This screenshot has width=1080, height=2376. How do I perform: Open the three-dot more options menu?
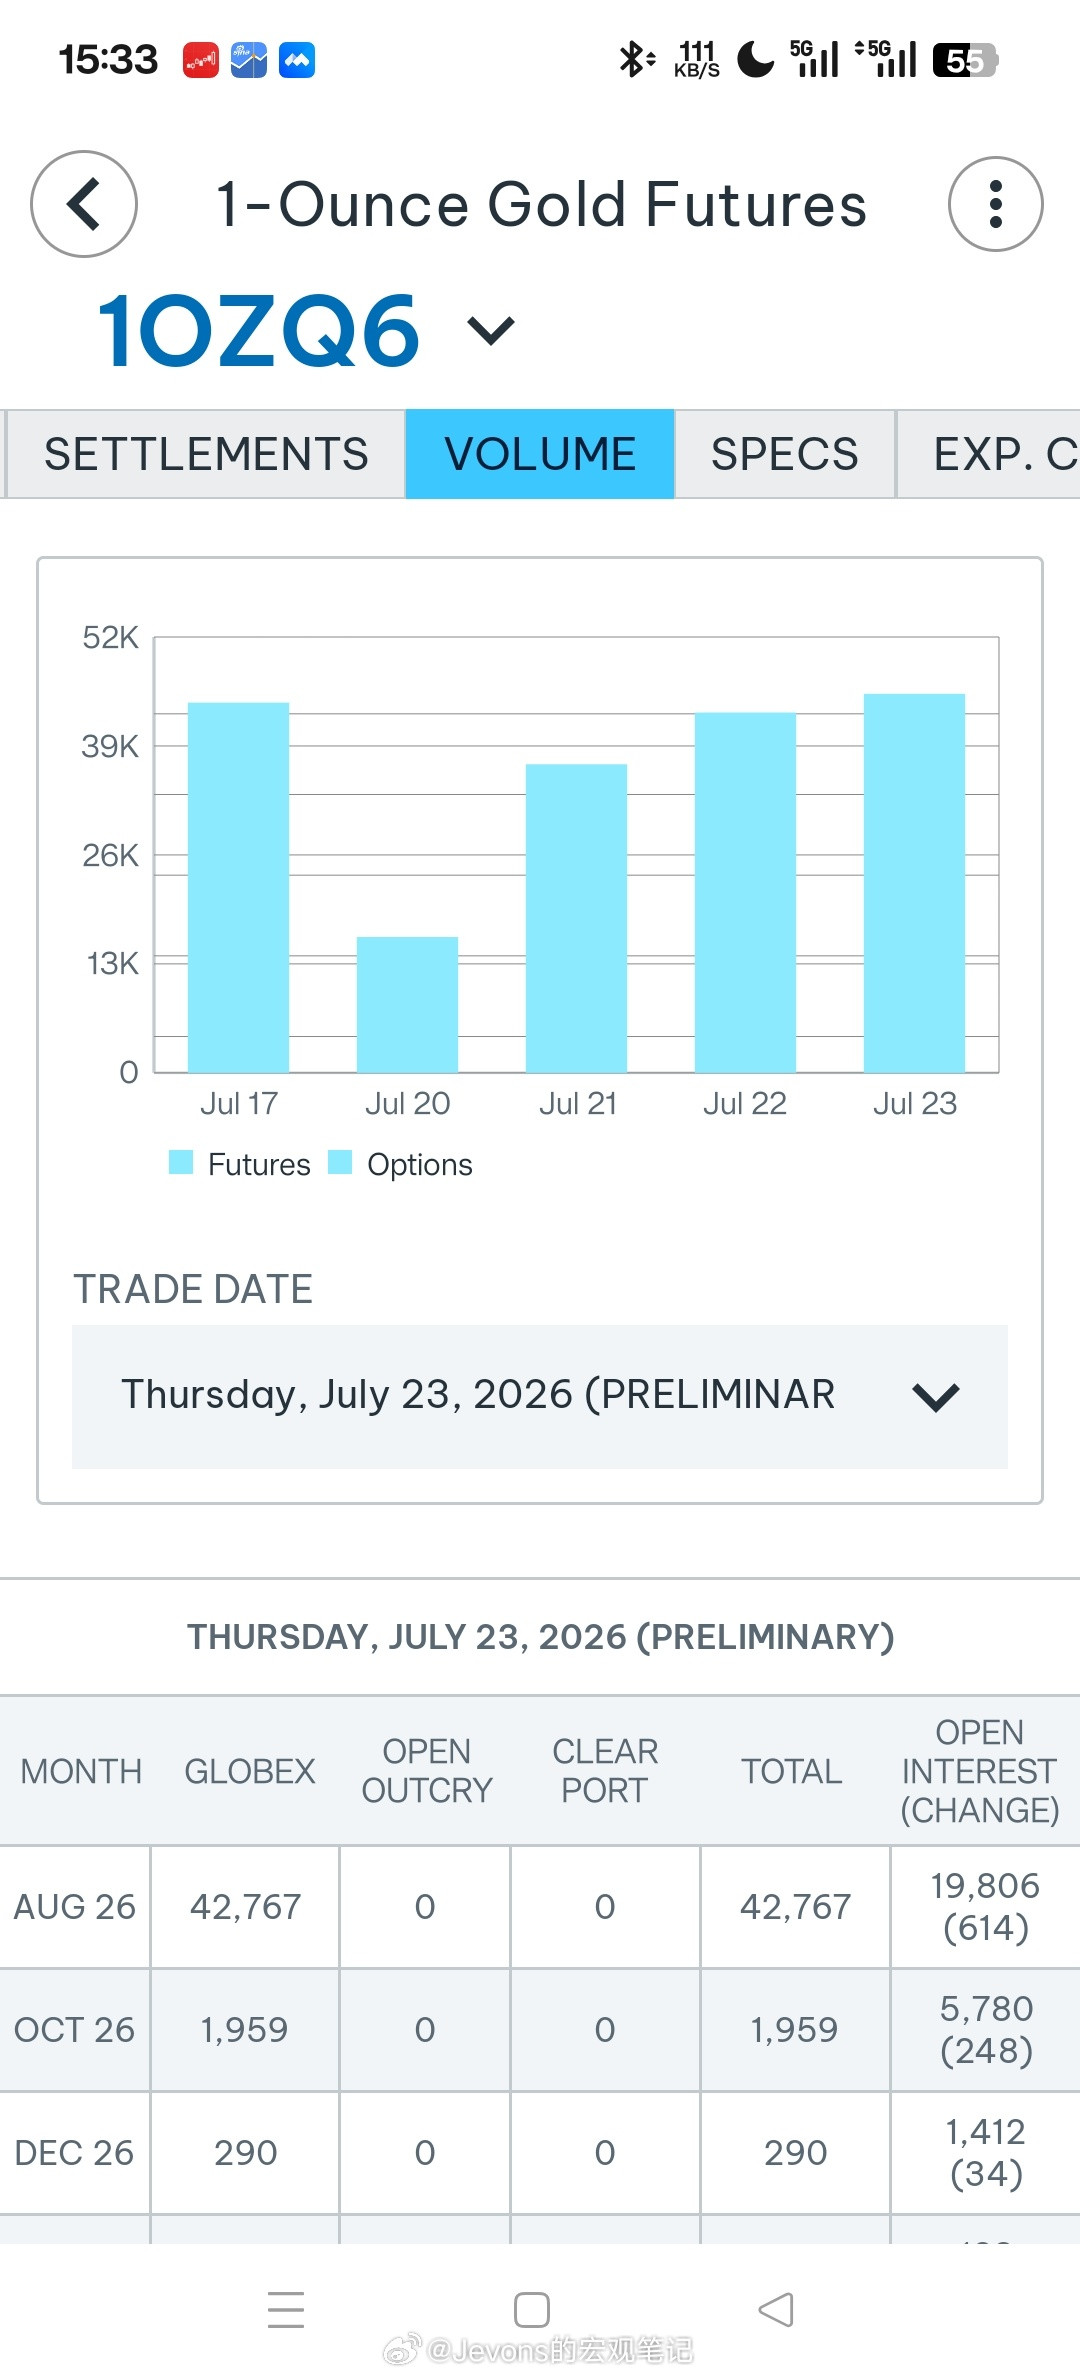[x=995, y=204]
